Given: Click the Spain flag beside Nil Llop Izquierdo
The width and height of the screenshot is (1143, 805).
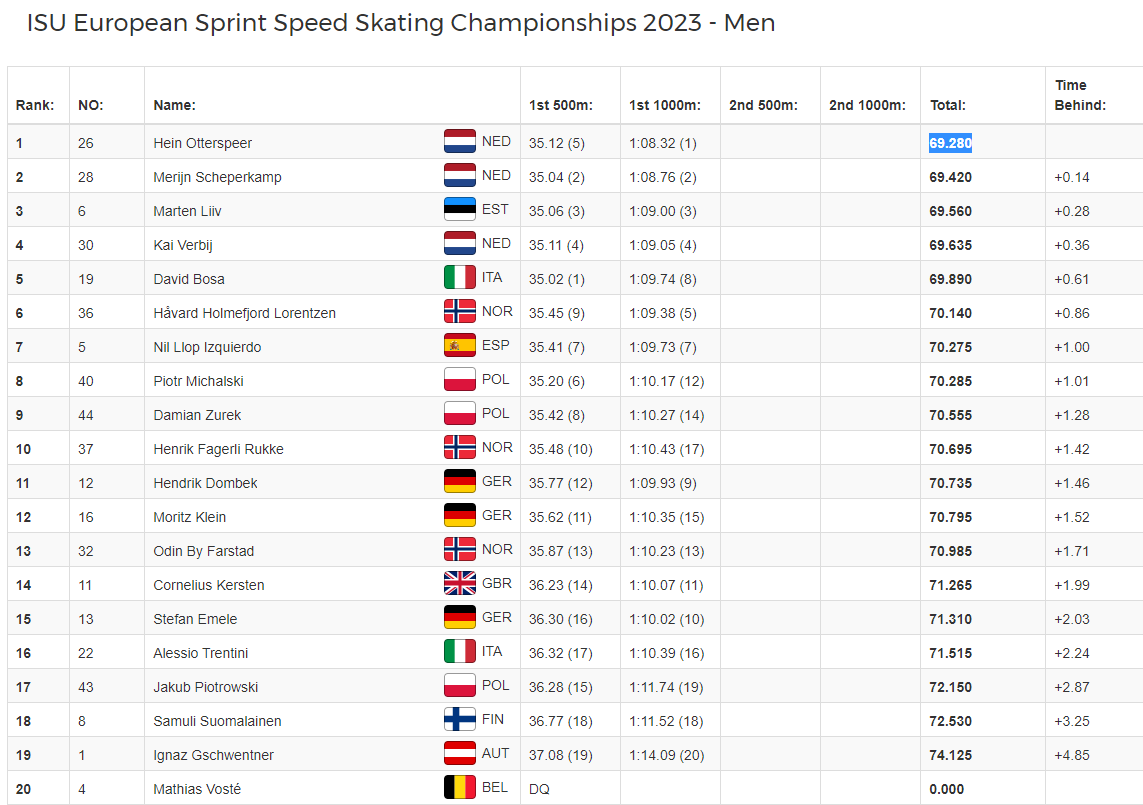Looking at the screenshot, I should tap(460, 346).
